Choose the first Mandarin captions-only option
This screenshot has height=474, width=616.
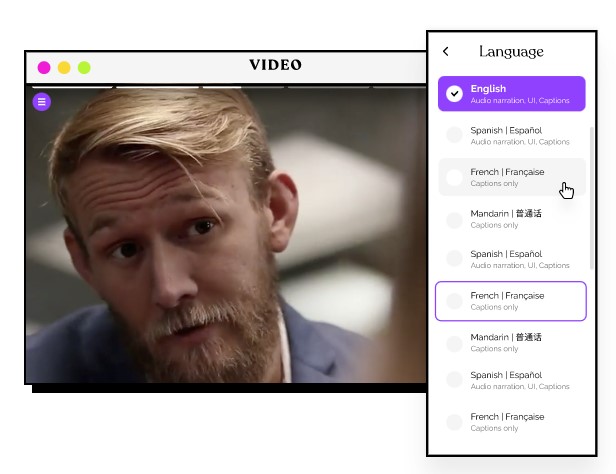[x=510, y=218]
